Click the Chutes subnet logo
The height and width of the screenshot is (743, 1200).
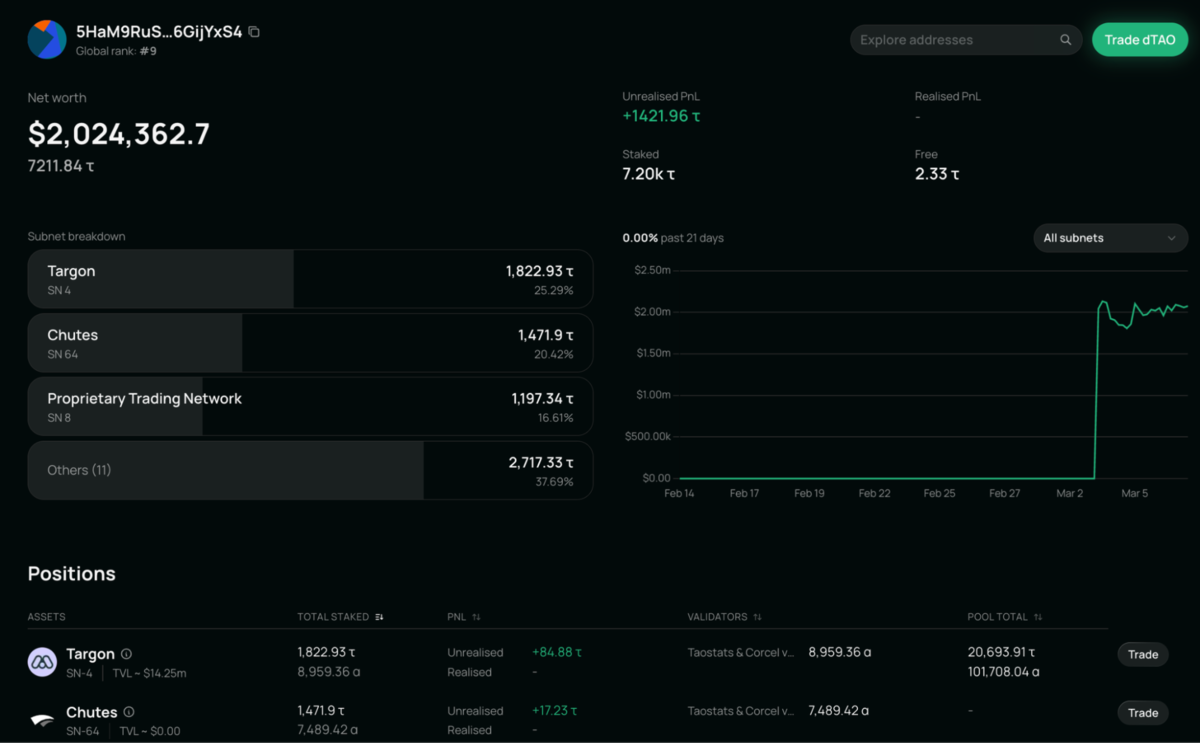42,720
